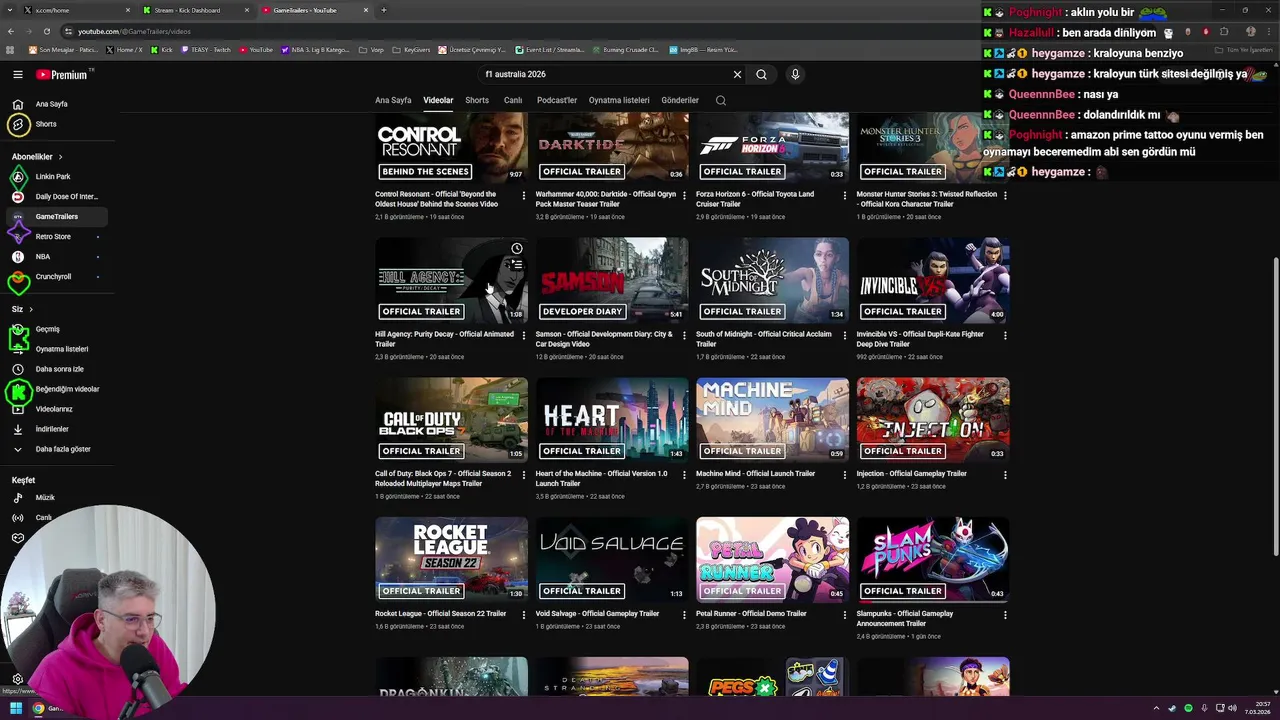
Task: Open Daha sonra izle list
Action: [59, 369]
